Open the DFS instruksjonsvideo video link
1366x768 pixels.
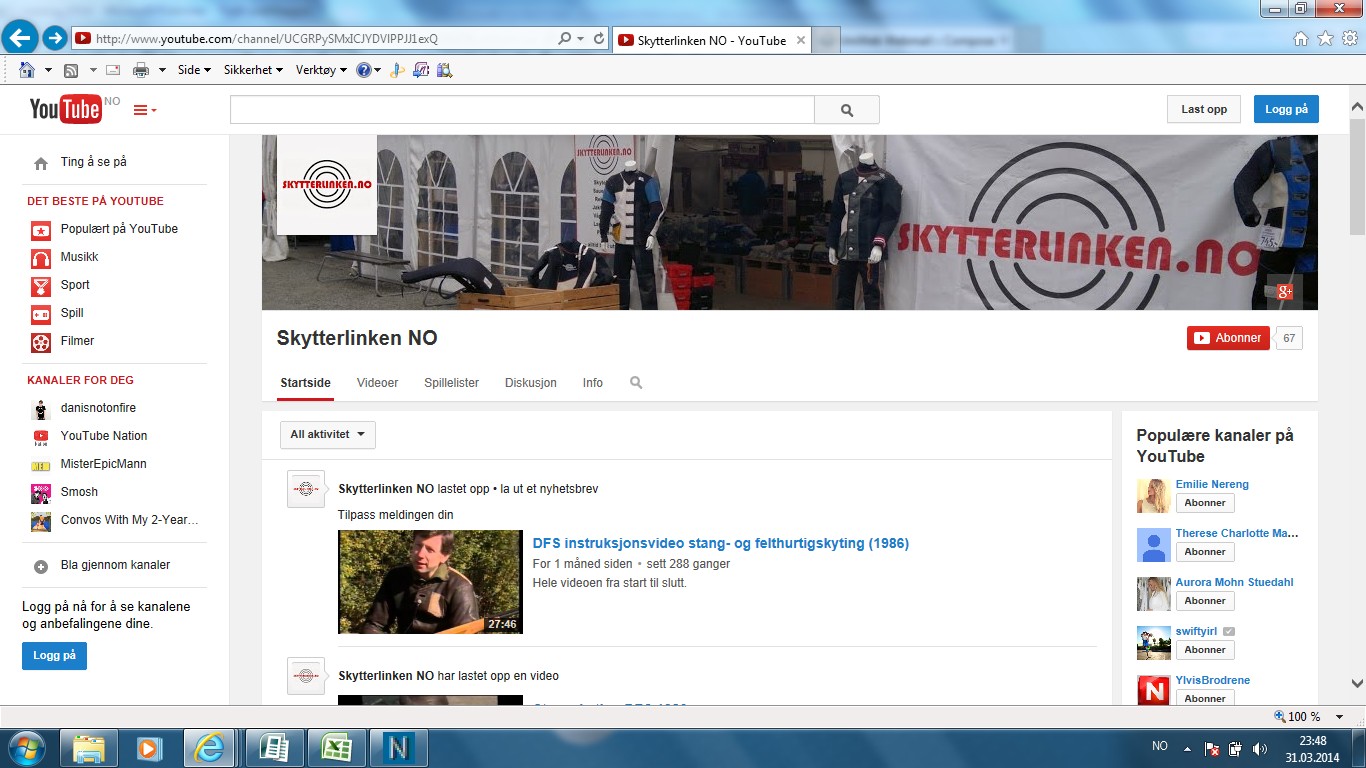721,544
